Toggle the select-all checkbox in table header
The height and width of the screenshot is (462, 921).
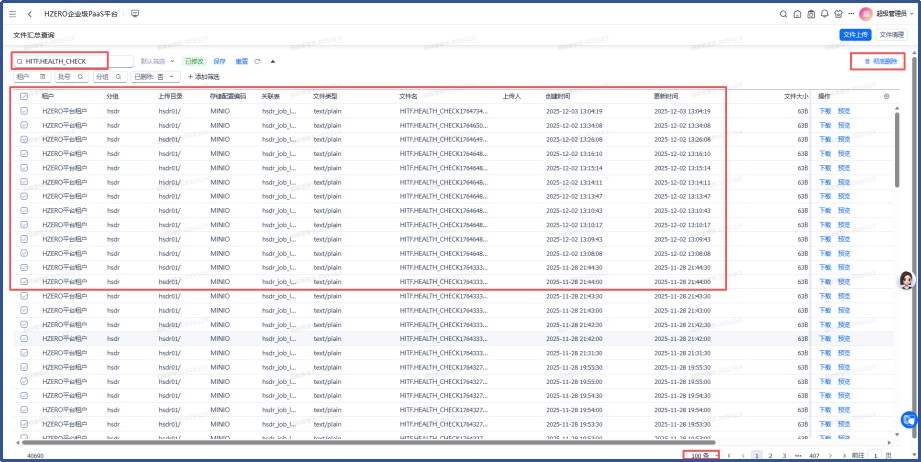coord(24,96)
